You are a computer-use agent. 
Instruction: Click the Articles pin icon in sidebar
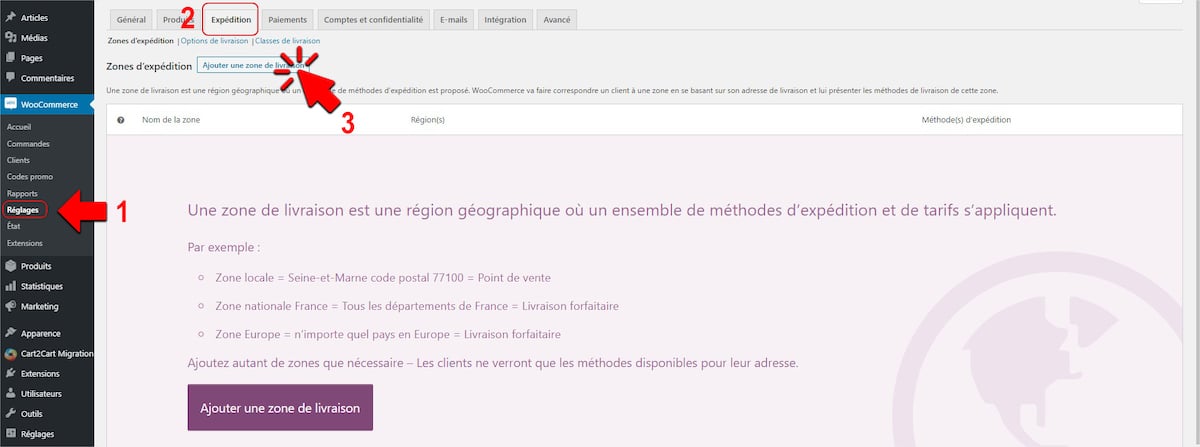point(10,18)
